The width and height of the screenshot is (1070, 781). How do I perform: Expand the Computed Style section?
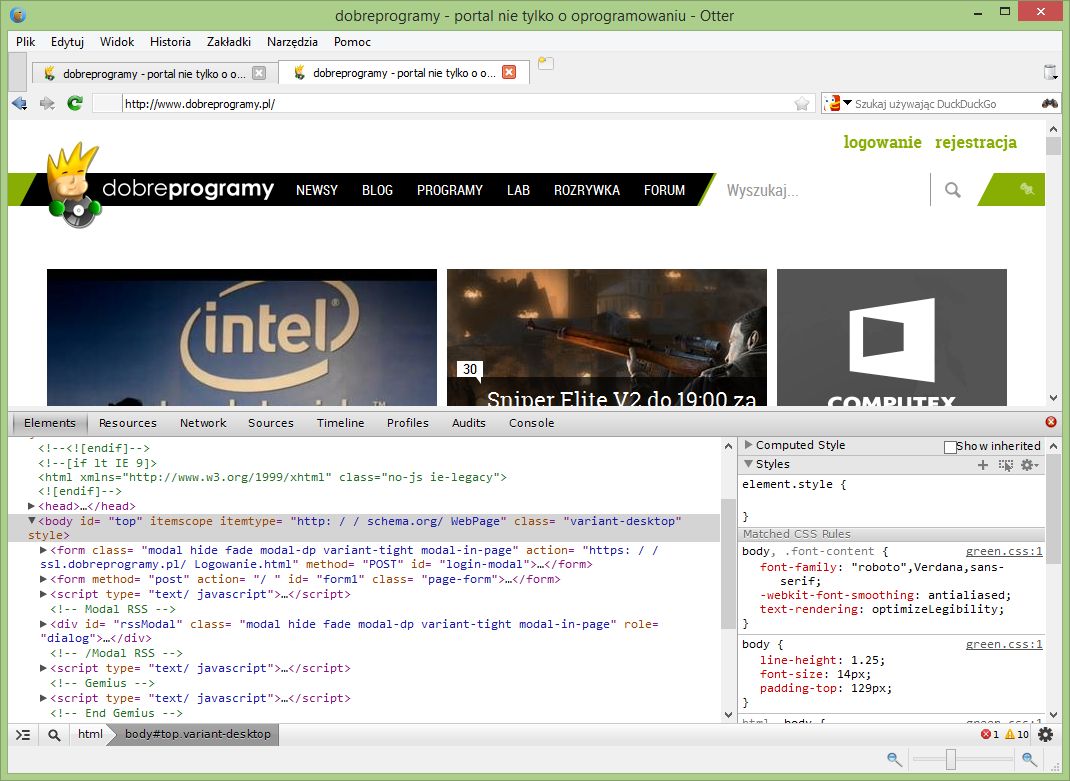coord(748,445)
